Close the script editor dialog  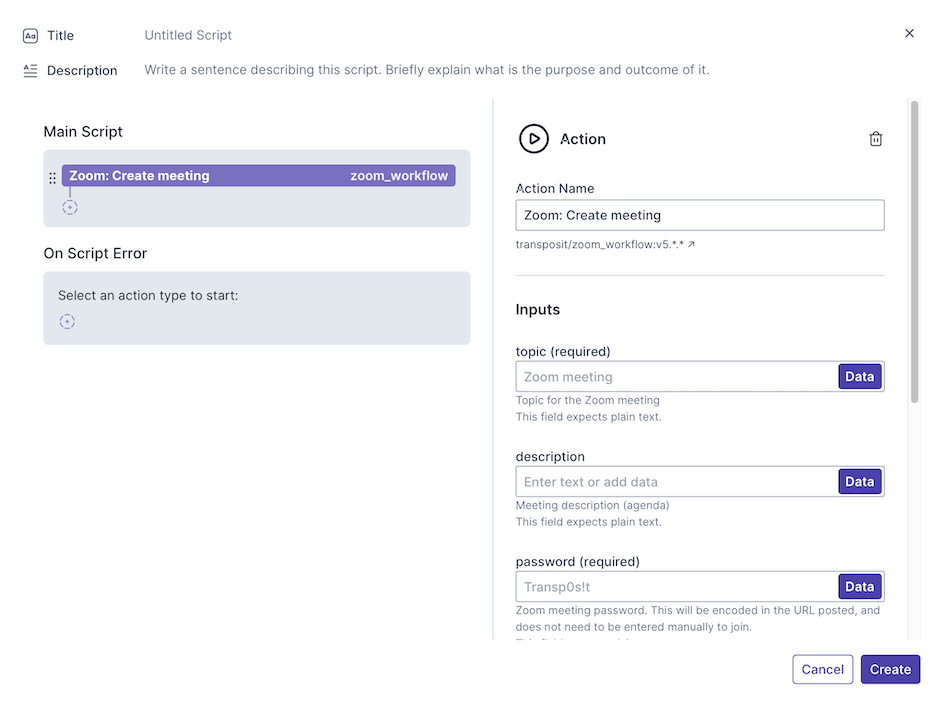tap(909, 33)
